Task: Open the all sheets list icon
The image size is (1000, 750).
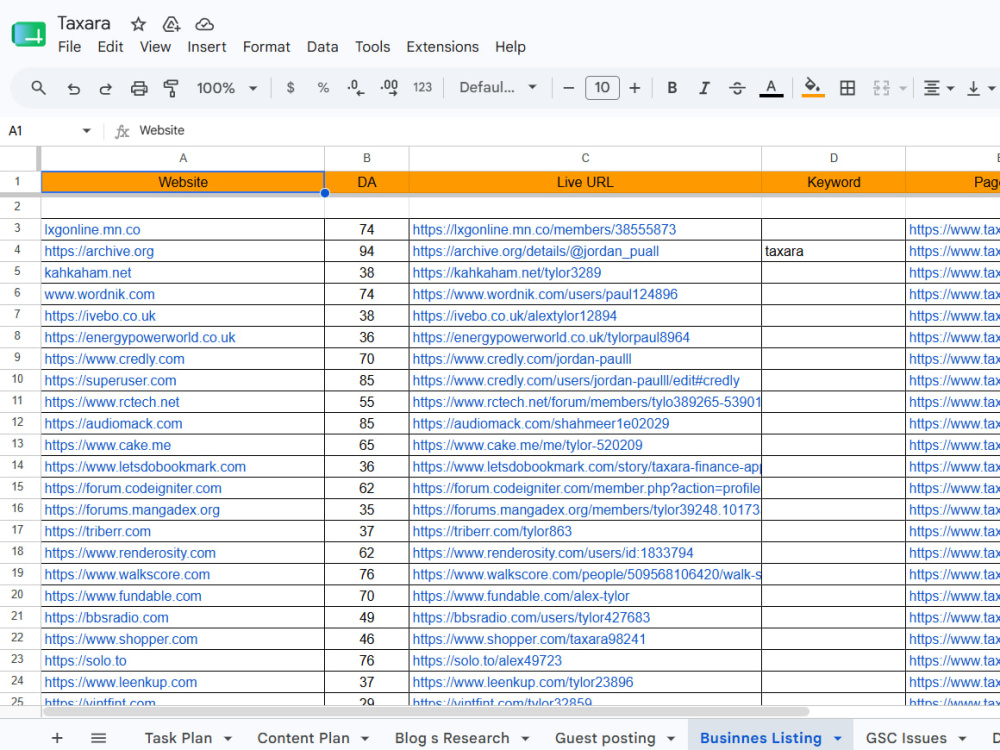Action: pos(98,738)
